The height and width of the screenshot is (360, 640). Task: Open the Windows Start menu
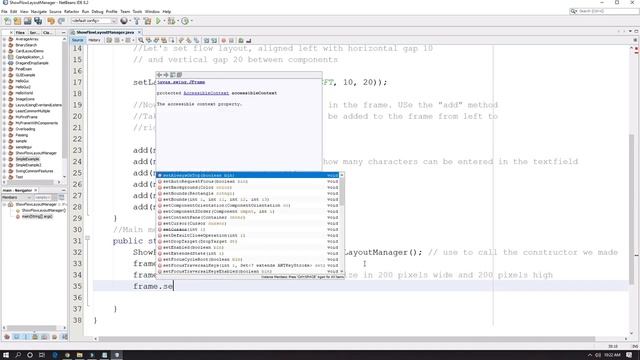6,355
